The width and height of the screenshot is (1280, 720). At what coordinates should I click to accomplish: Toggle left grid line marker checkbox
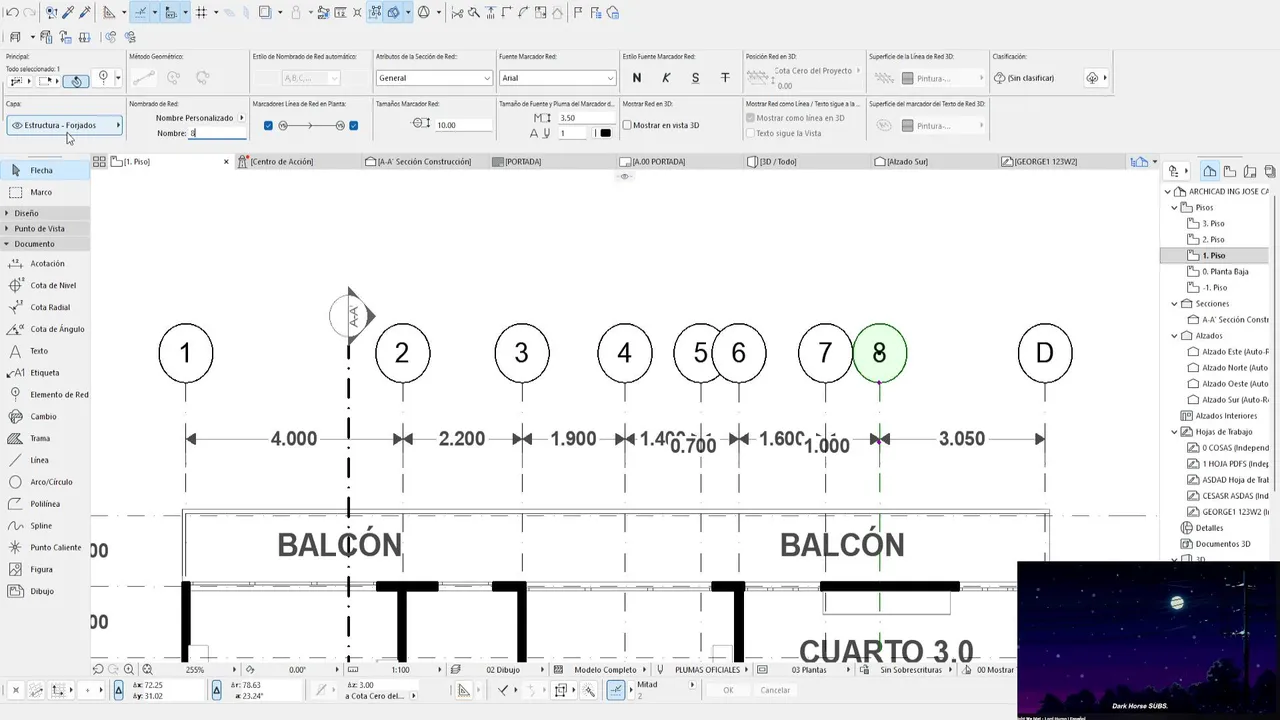[x=268, y=125]
